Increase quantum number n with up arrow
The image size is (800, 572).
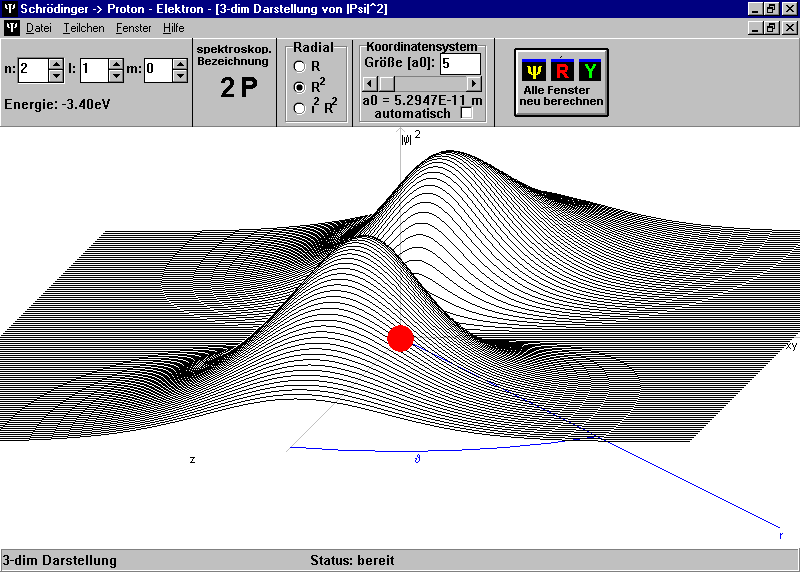[55, 64]
